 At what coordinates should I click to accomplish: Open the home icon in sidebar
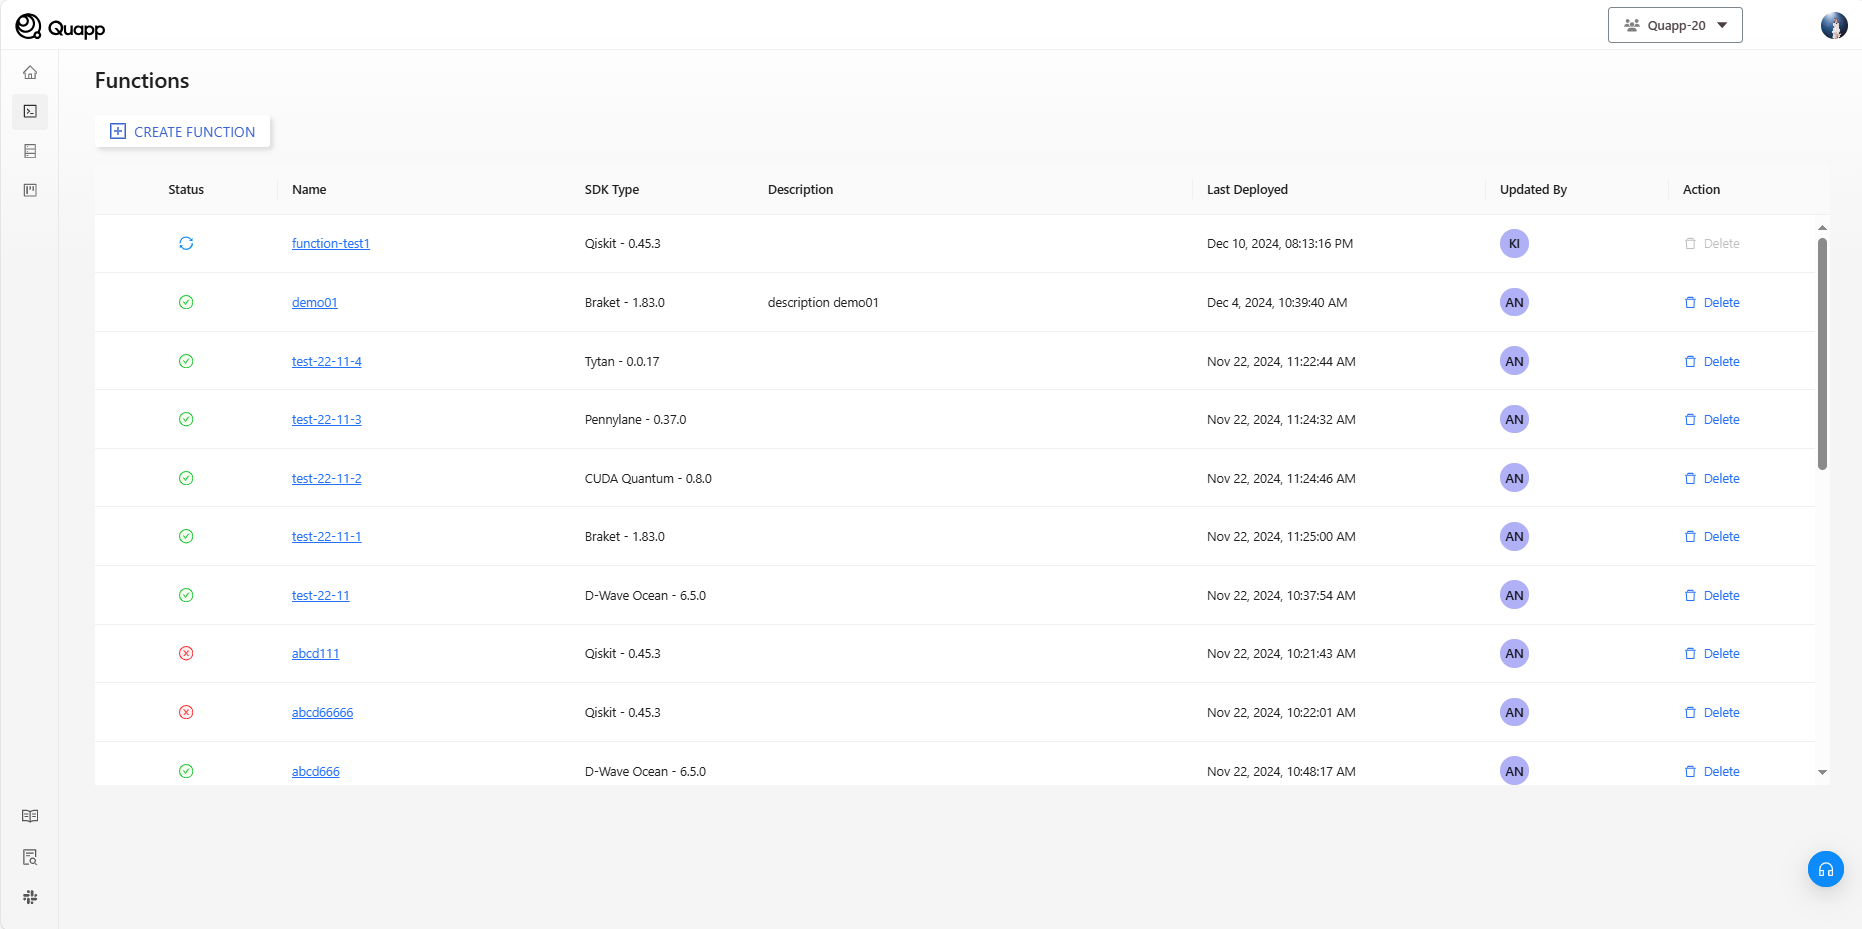(x=30, y=73)
